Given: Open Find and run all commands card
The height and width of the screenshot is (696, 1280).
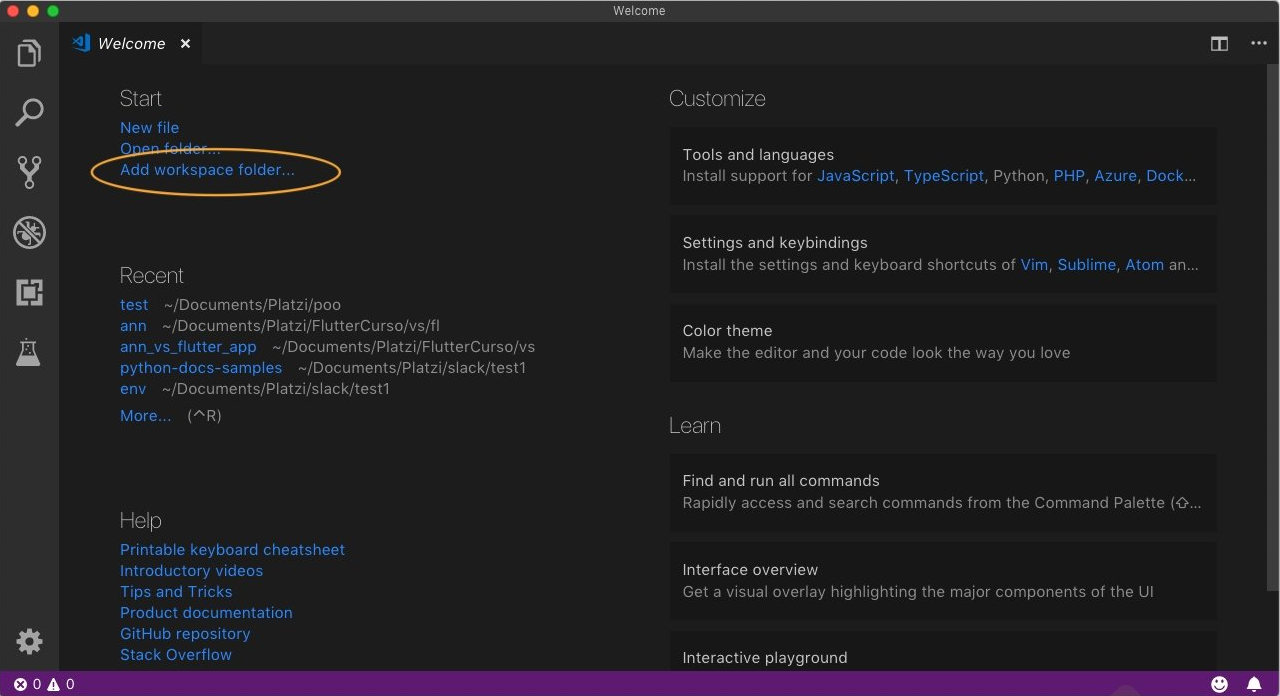Looking at the screenshot, I should [943, 492].
